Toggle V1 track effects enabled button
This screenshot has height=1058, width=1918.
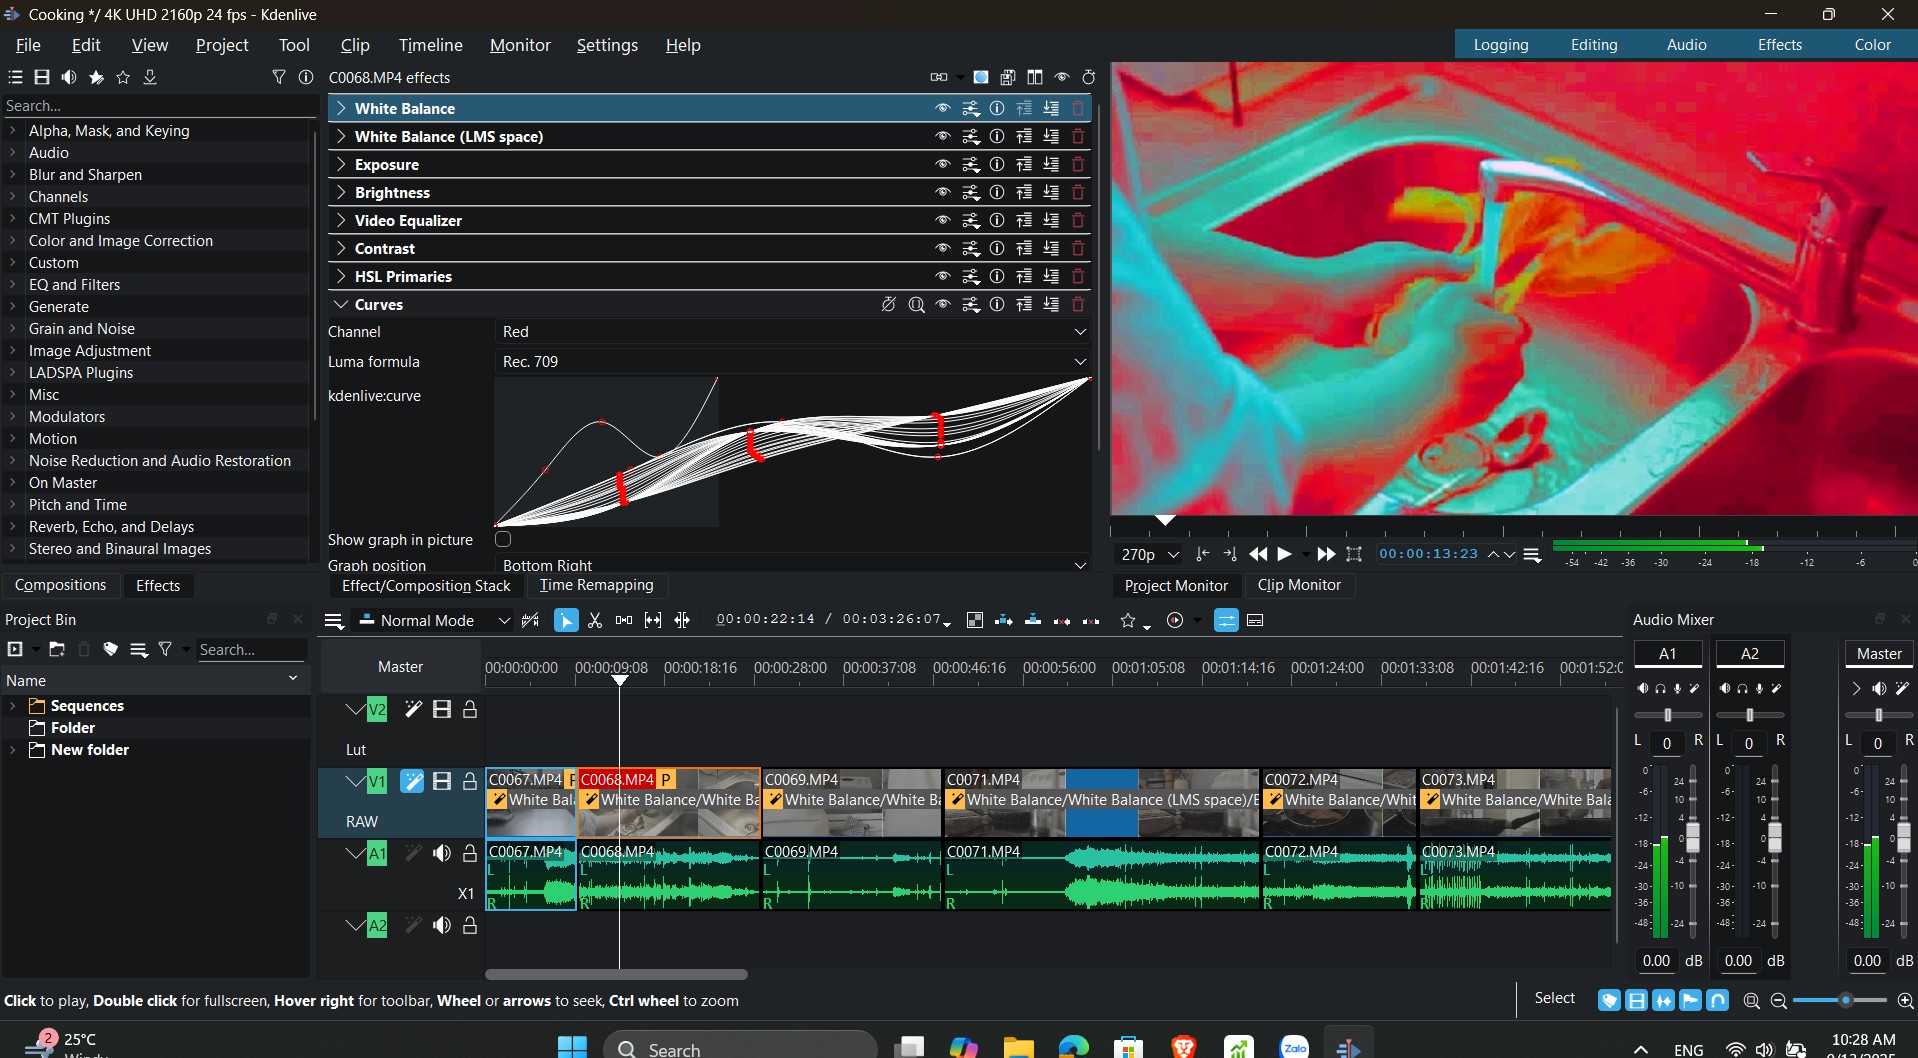pos(412,782)
